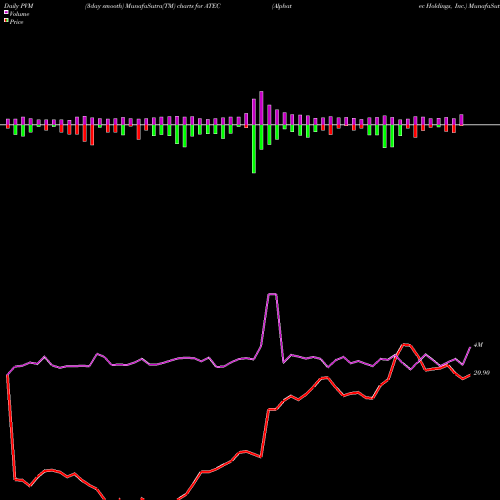
Task: Click the peak of the magenta volume line
Action: 272,294
